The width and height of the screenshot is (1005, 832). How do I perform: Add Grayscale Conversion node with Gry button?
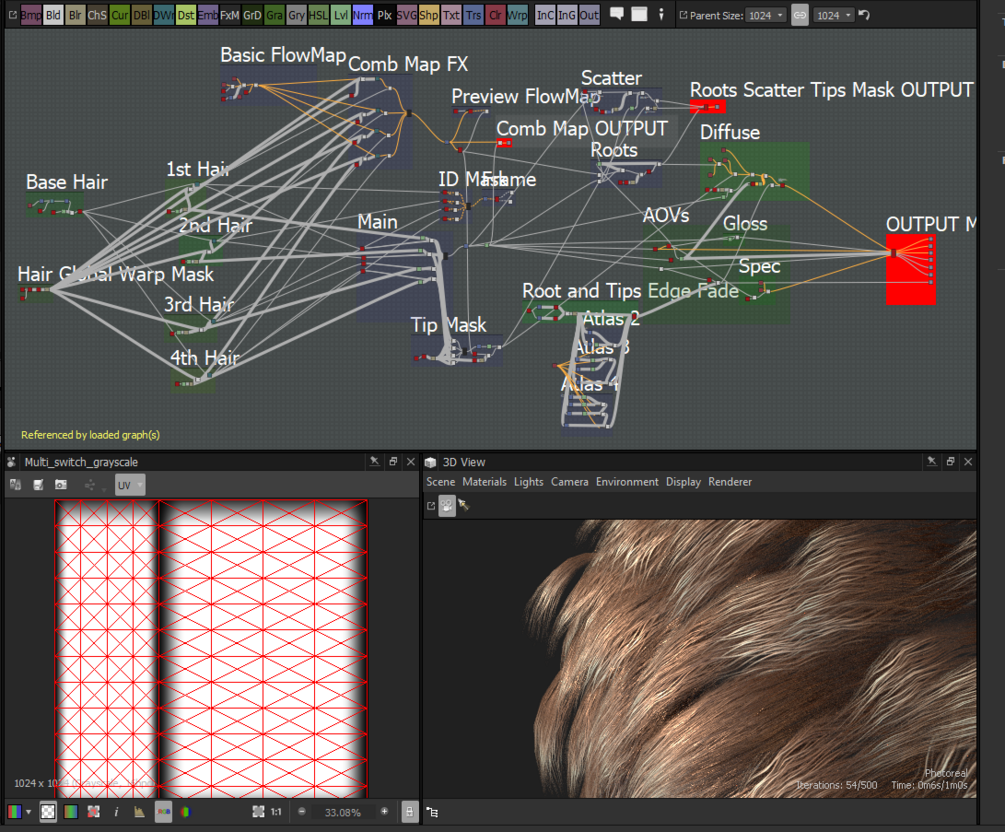pyautogui.click(x=296, y=15)
